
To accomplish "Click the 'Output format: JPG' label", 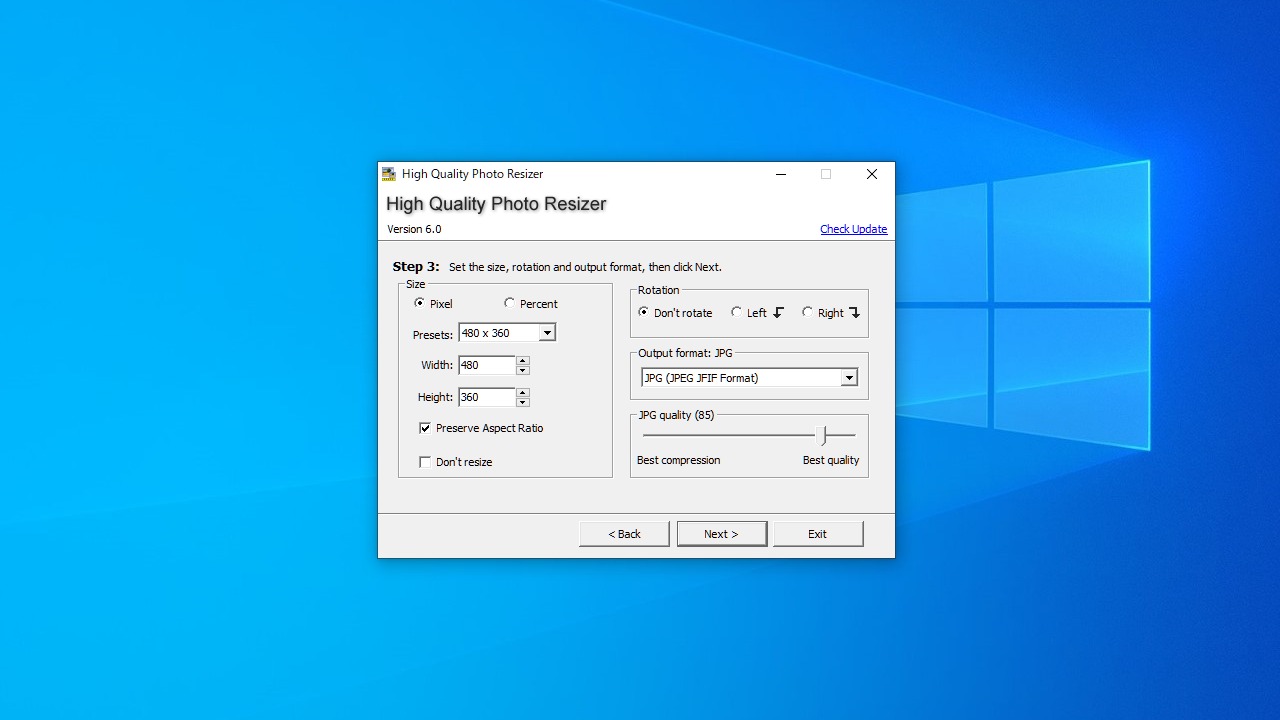I will (686, 353).
